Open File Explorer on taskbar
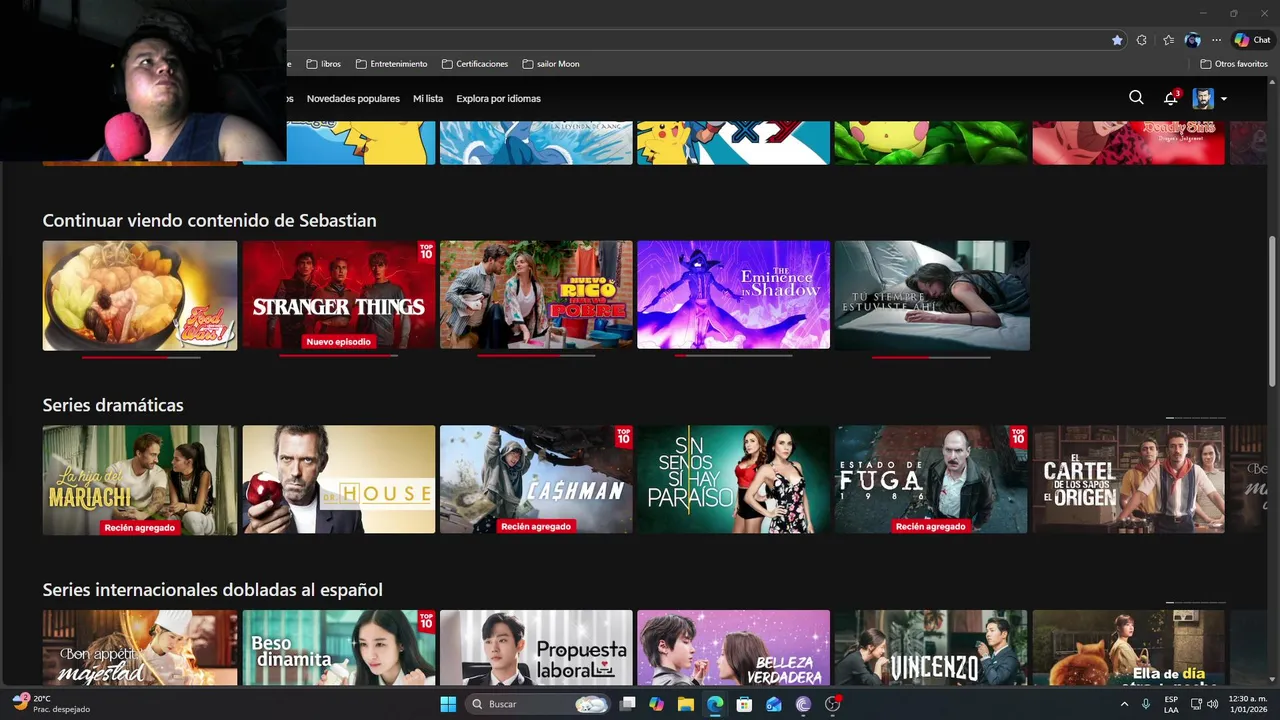This screenshot has height=720, width=1280. (x=686, y=704)
